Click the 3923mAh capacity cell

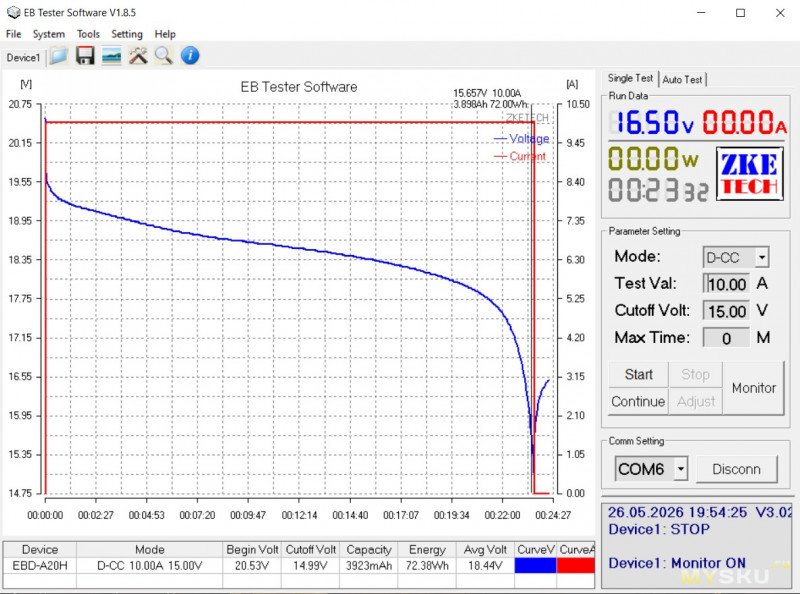[x=369, y=565]
